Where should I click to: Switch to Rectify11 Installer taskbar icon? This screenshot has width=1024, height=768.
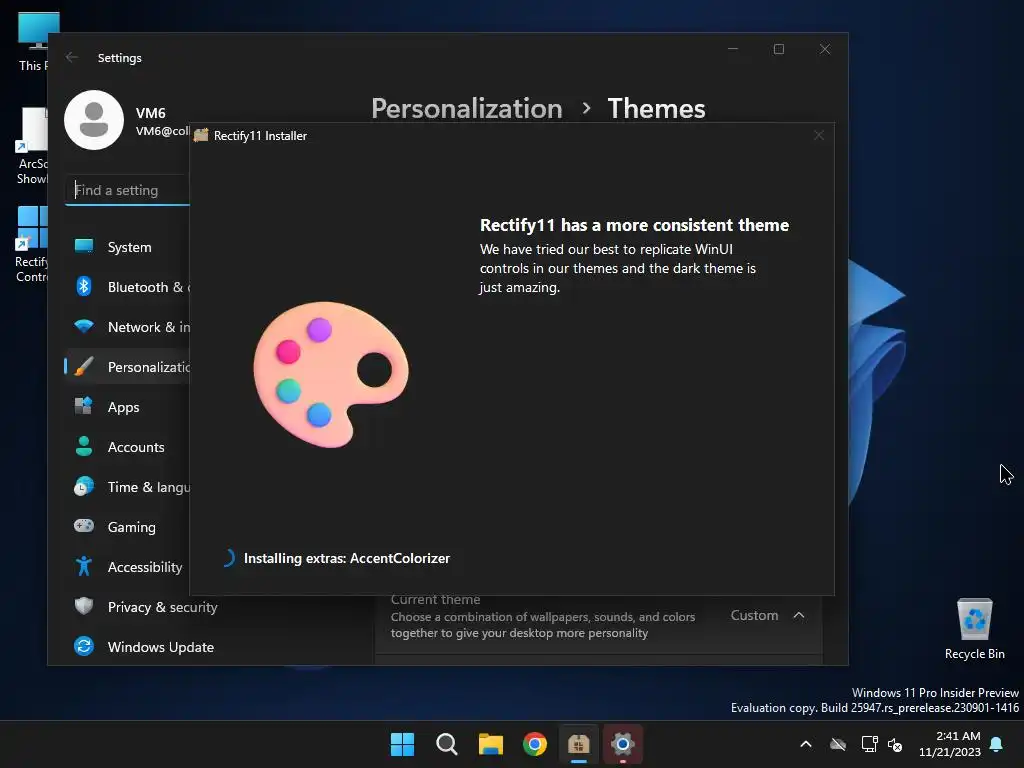pos(579,744)
